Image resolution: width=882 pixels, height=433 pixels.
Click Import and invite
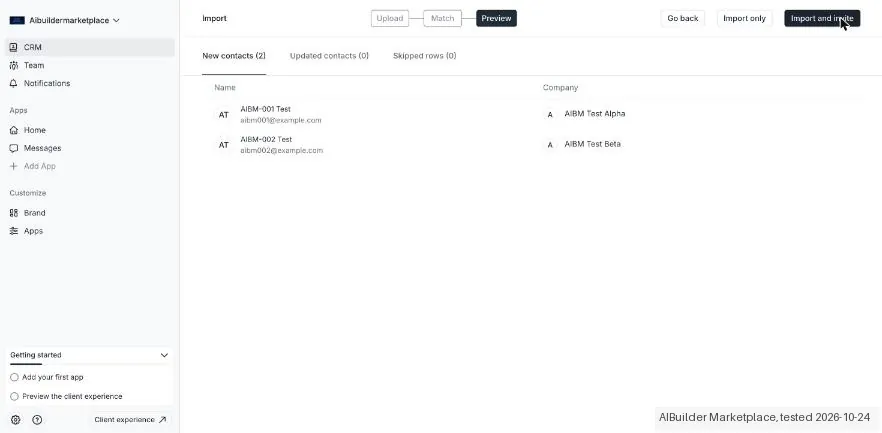pyautogui.click(x=822, y=18)
